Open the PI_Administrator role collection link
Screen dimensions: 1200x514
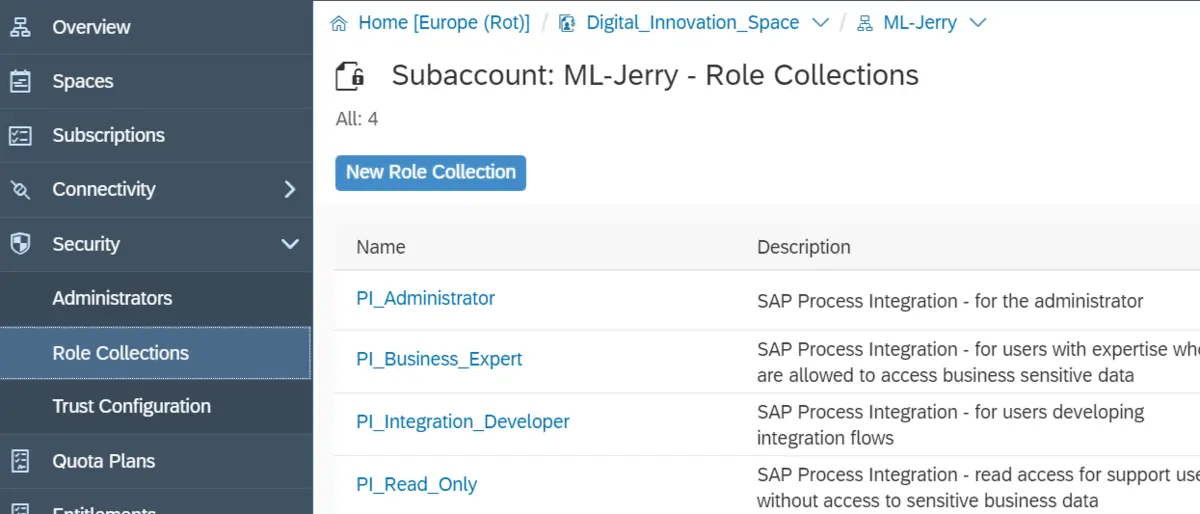click(425, 298)
